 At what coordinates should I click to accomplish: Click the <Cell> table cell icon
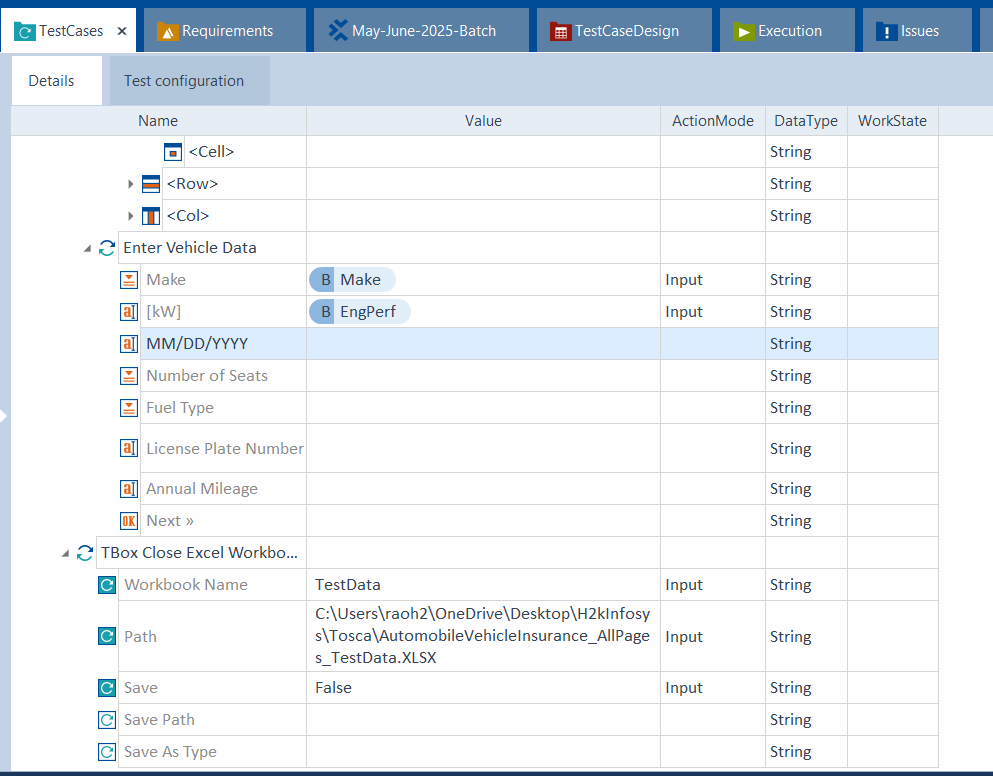click(x=173, y=152)
